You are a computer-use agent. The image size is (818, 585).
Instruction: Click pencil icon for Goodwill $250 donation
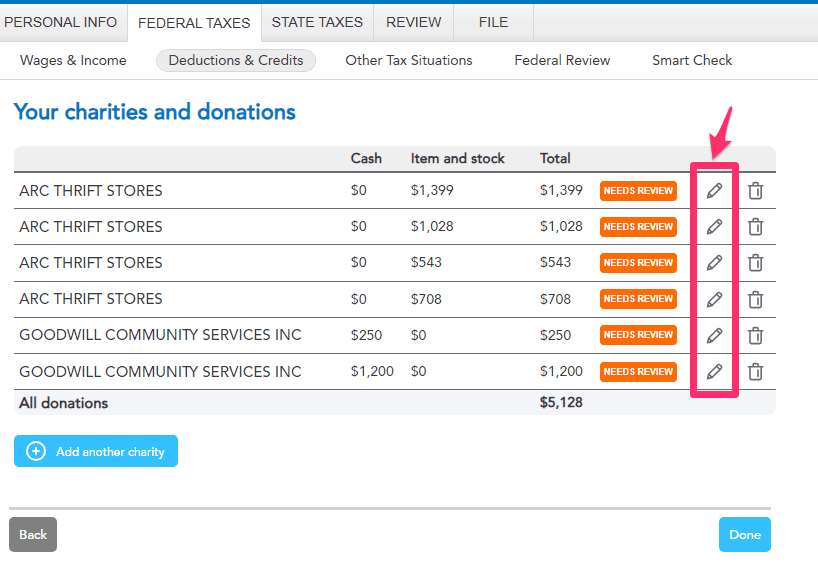[714, 335]
